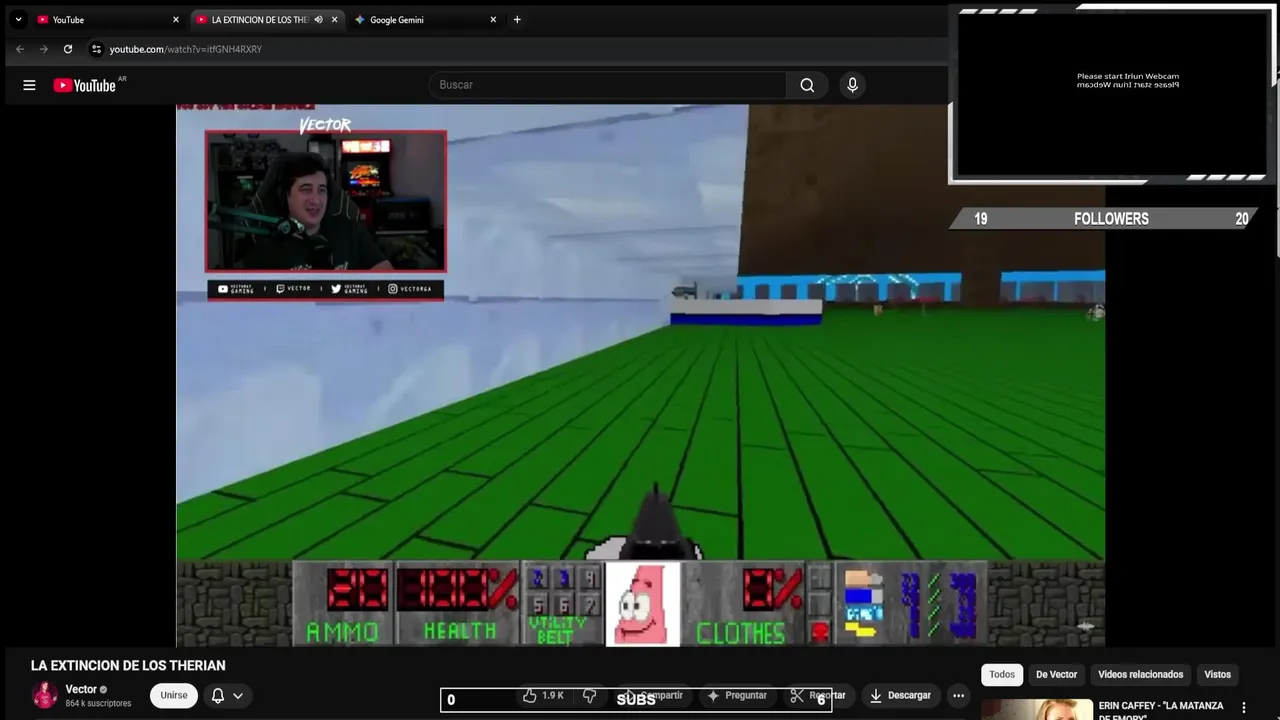Select the De Vector filter chip
The width and height of the screenshot is (1280, 720).
[1056, 674]
